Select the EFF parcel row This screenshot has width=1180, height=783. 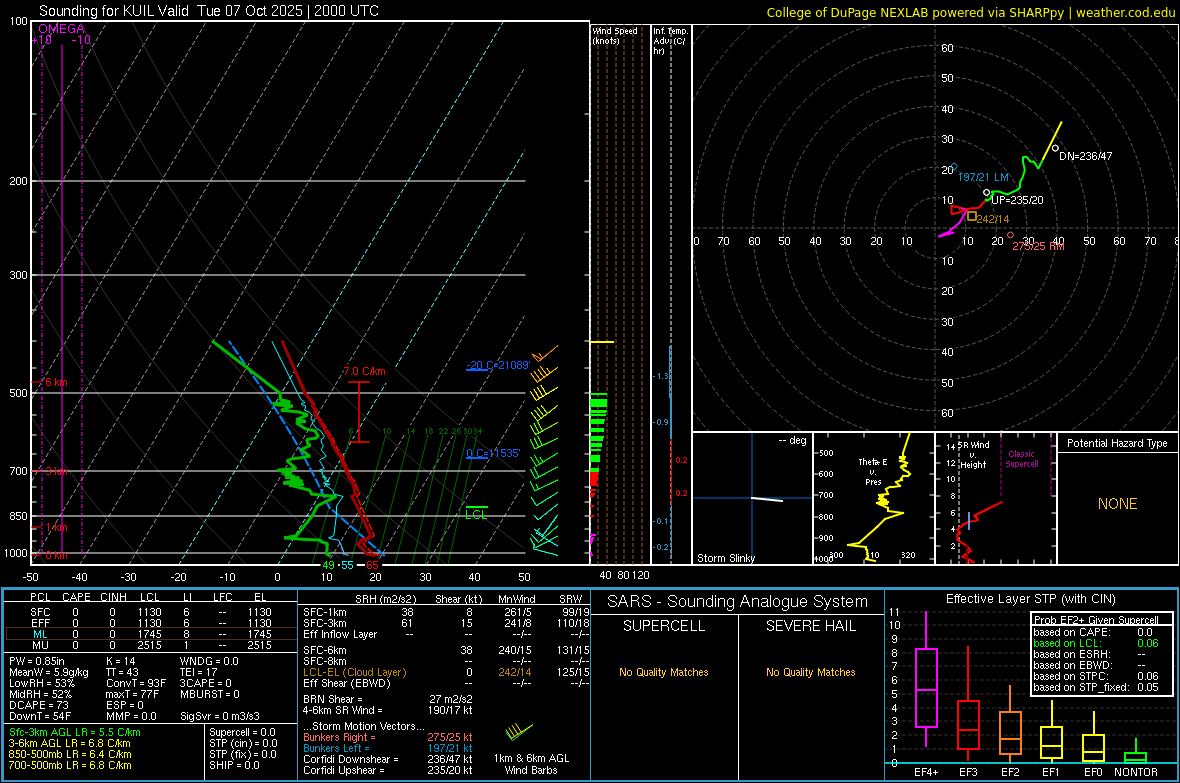click(x=149, y=623)
